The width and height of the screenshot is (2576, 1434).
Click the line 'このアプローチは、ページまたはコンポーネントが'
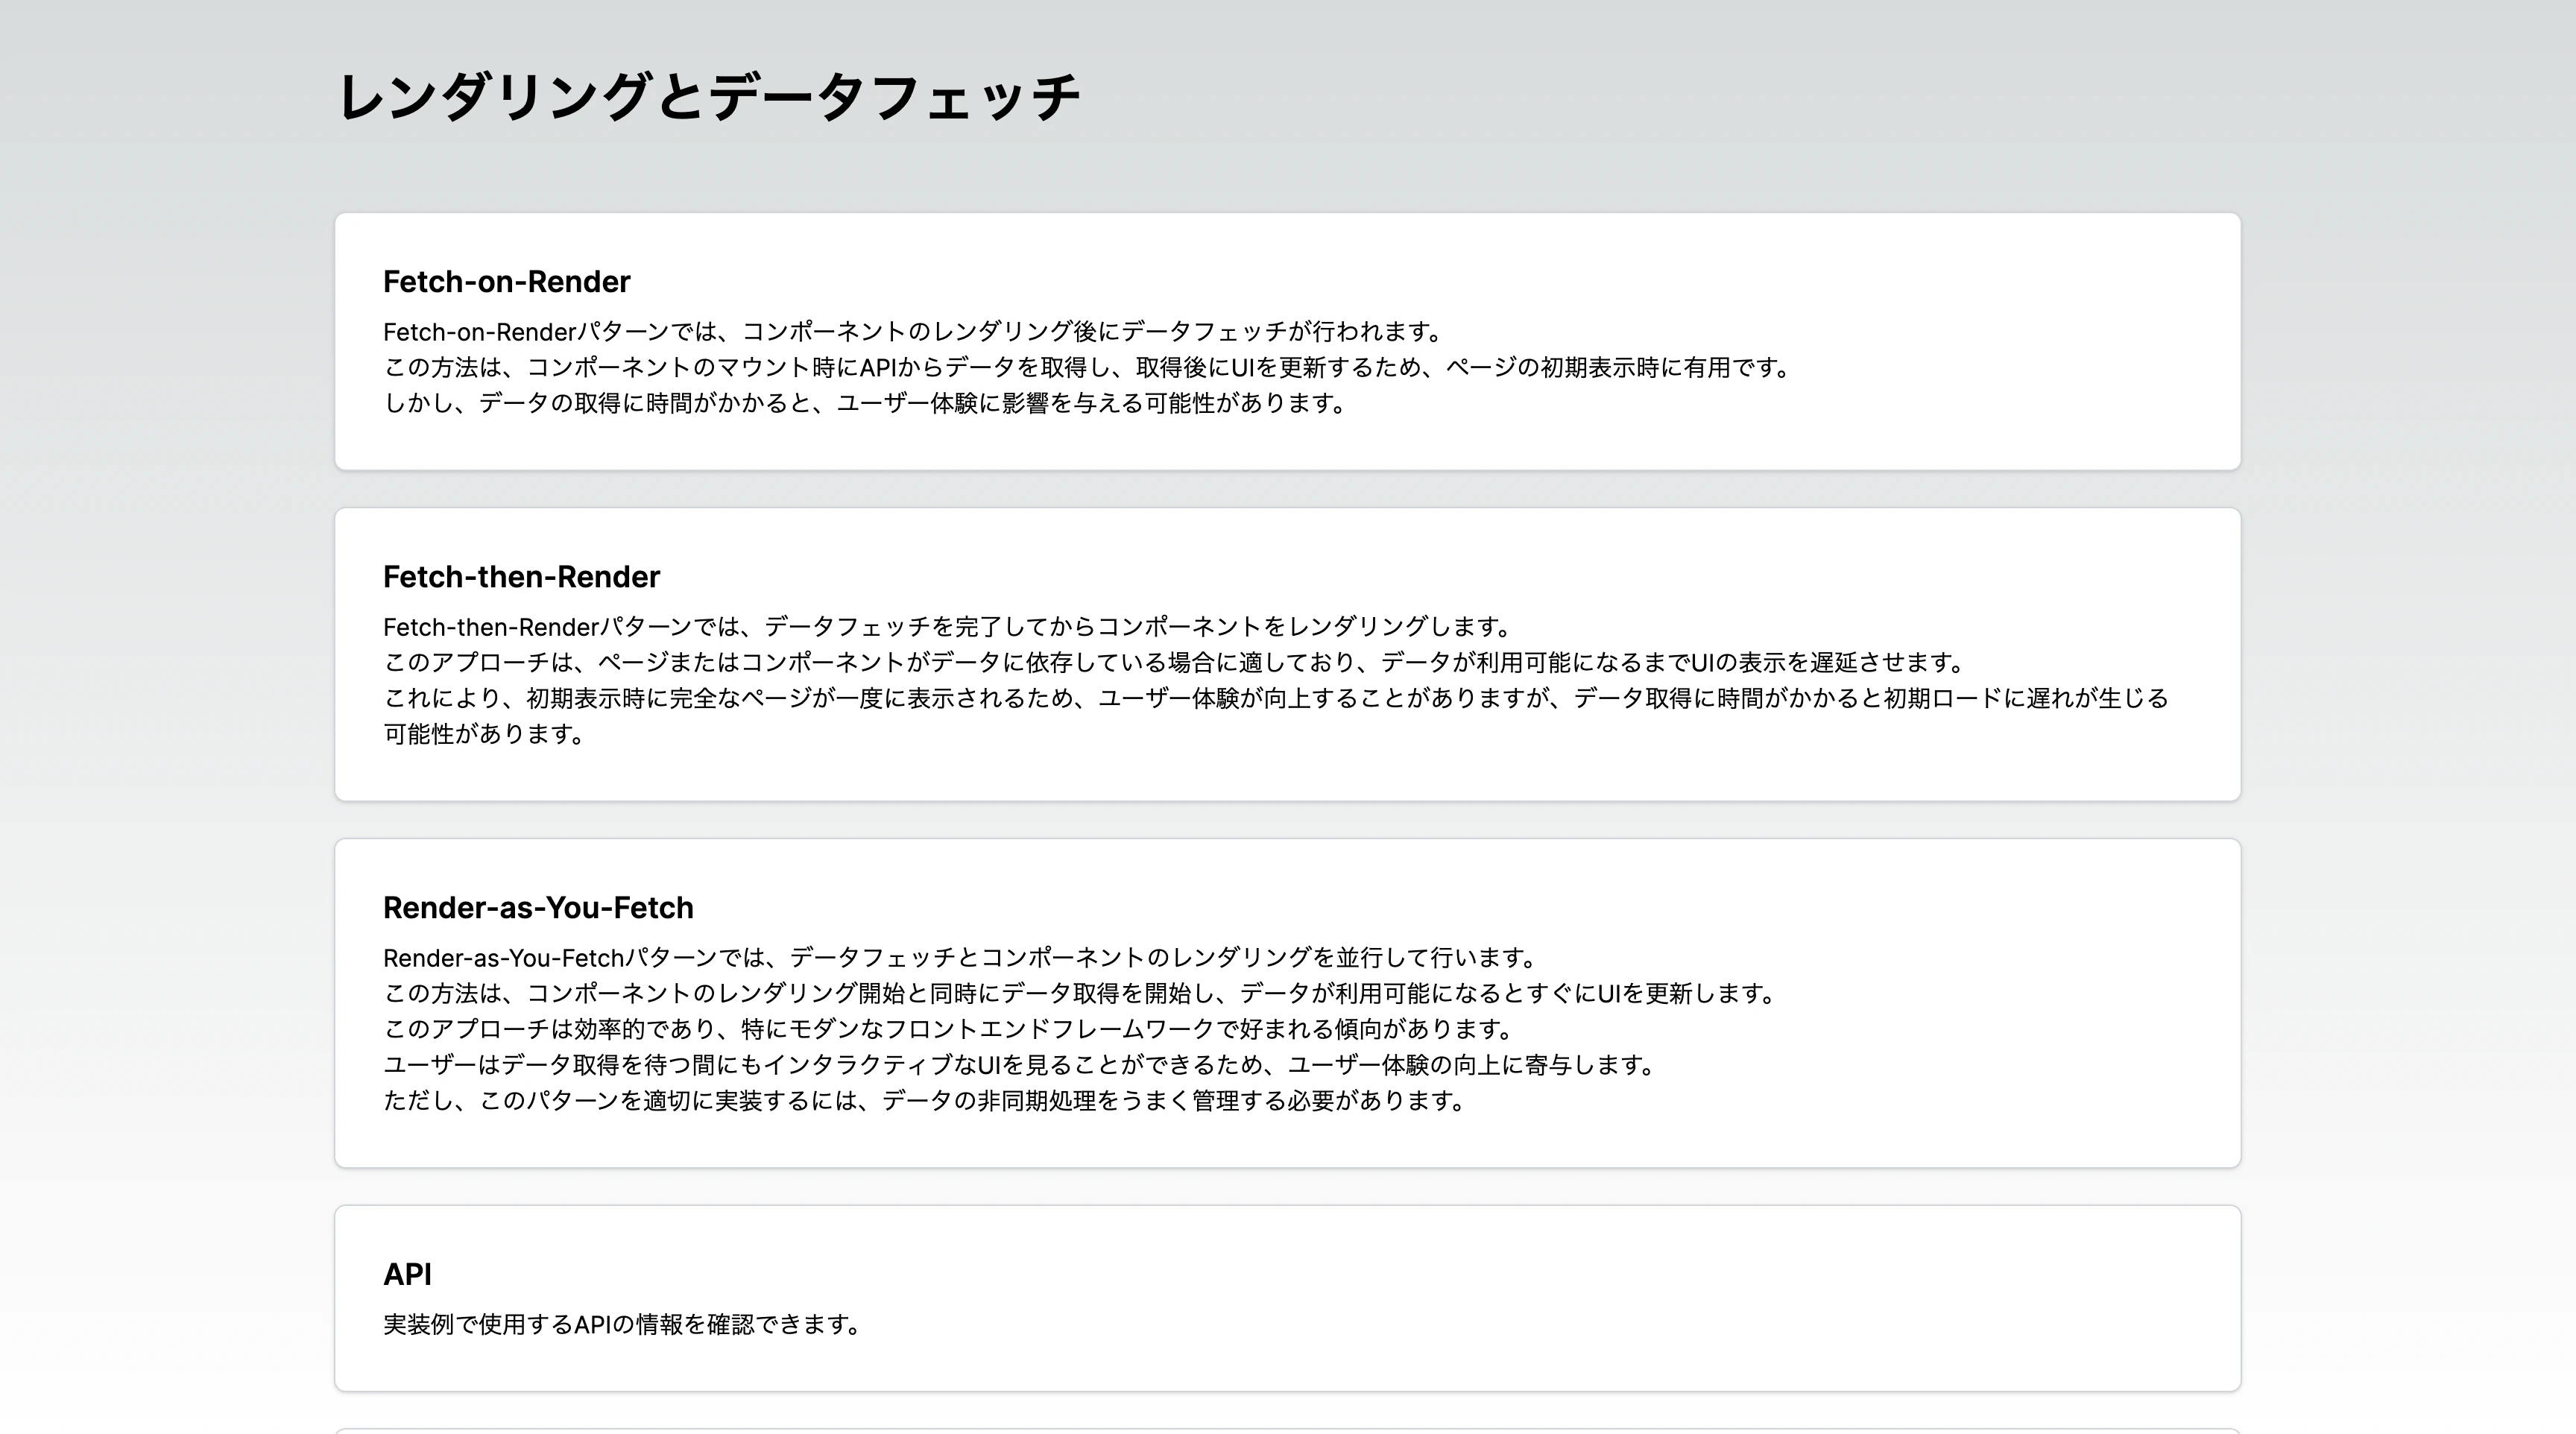coord(1176,663)
